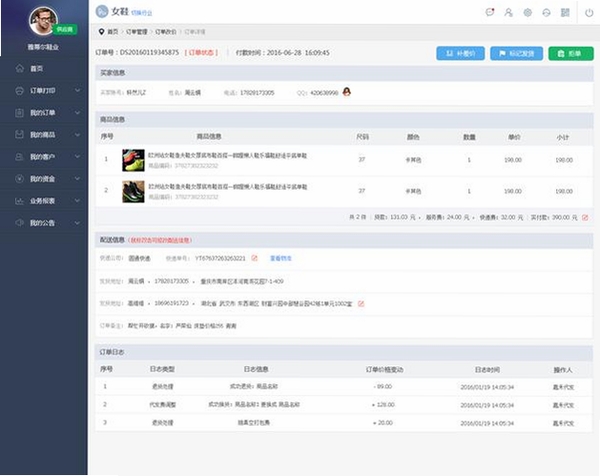Click the green supplier badge on avatar
The image size is (600, 476).
[65, 29]
